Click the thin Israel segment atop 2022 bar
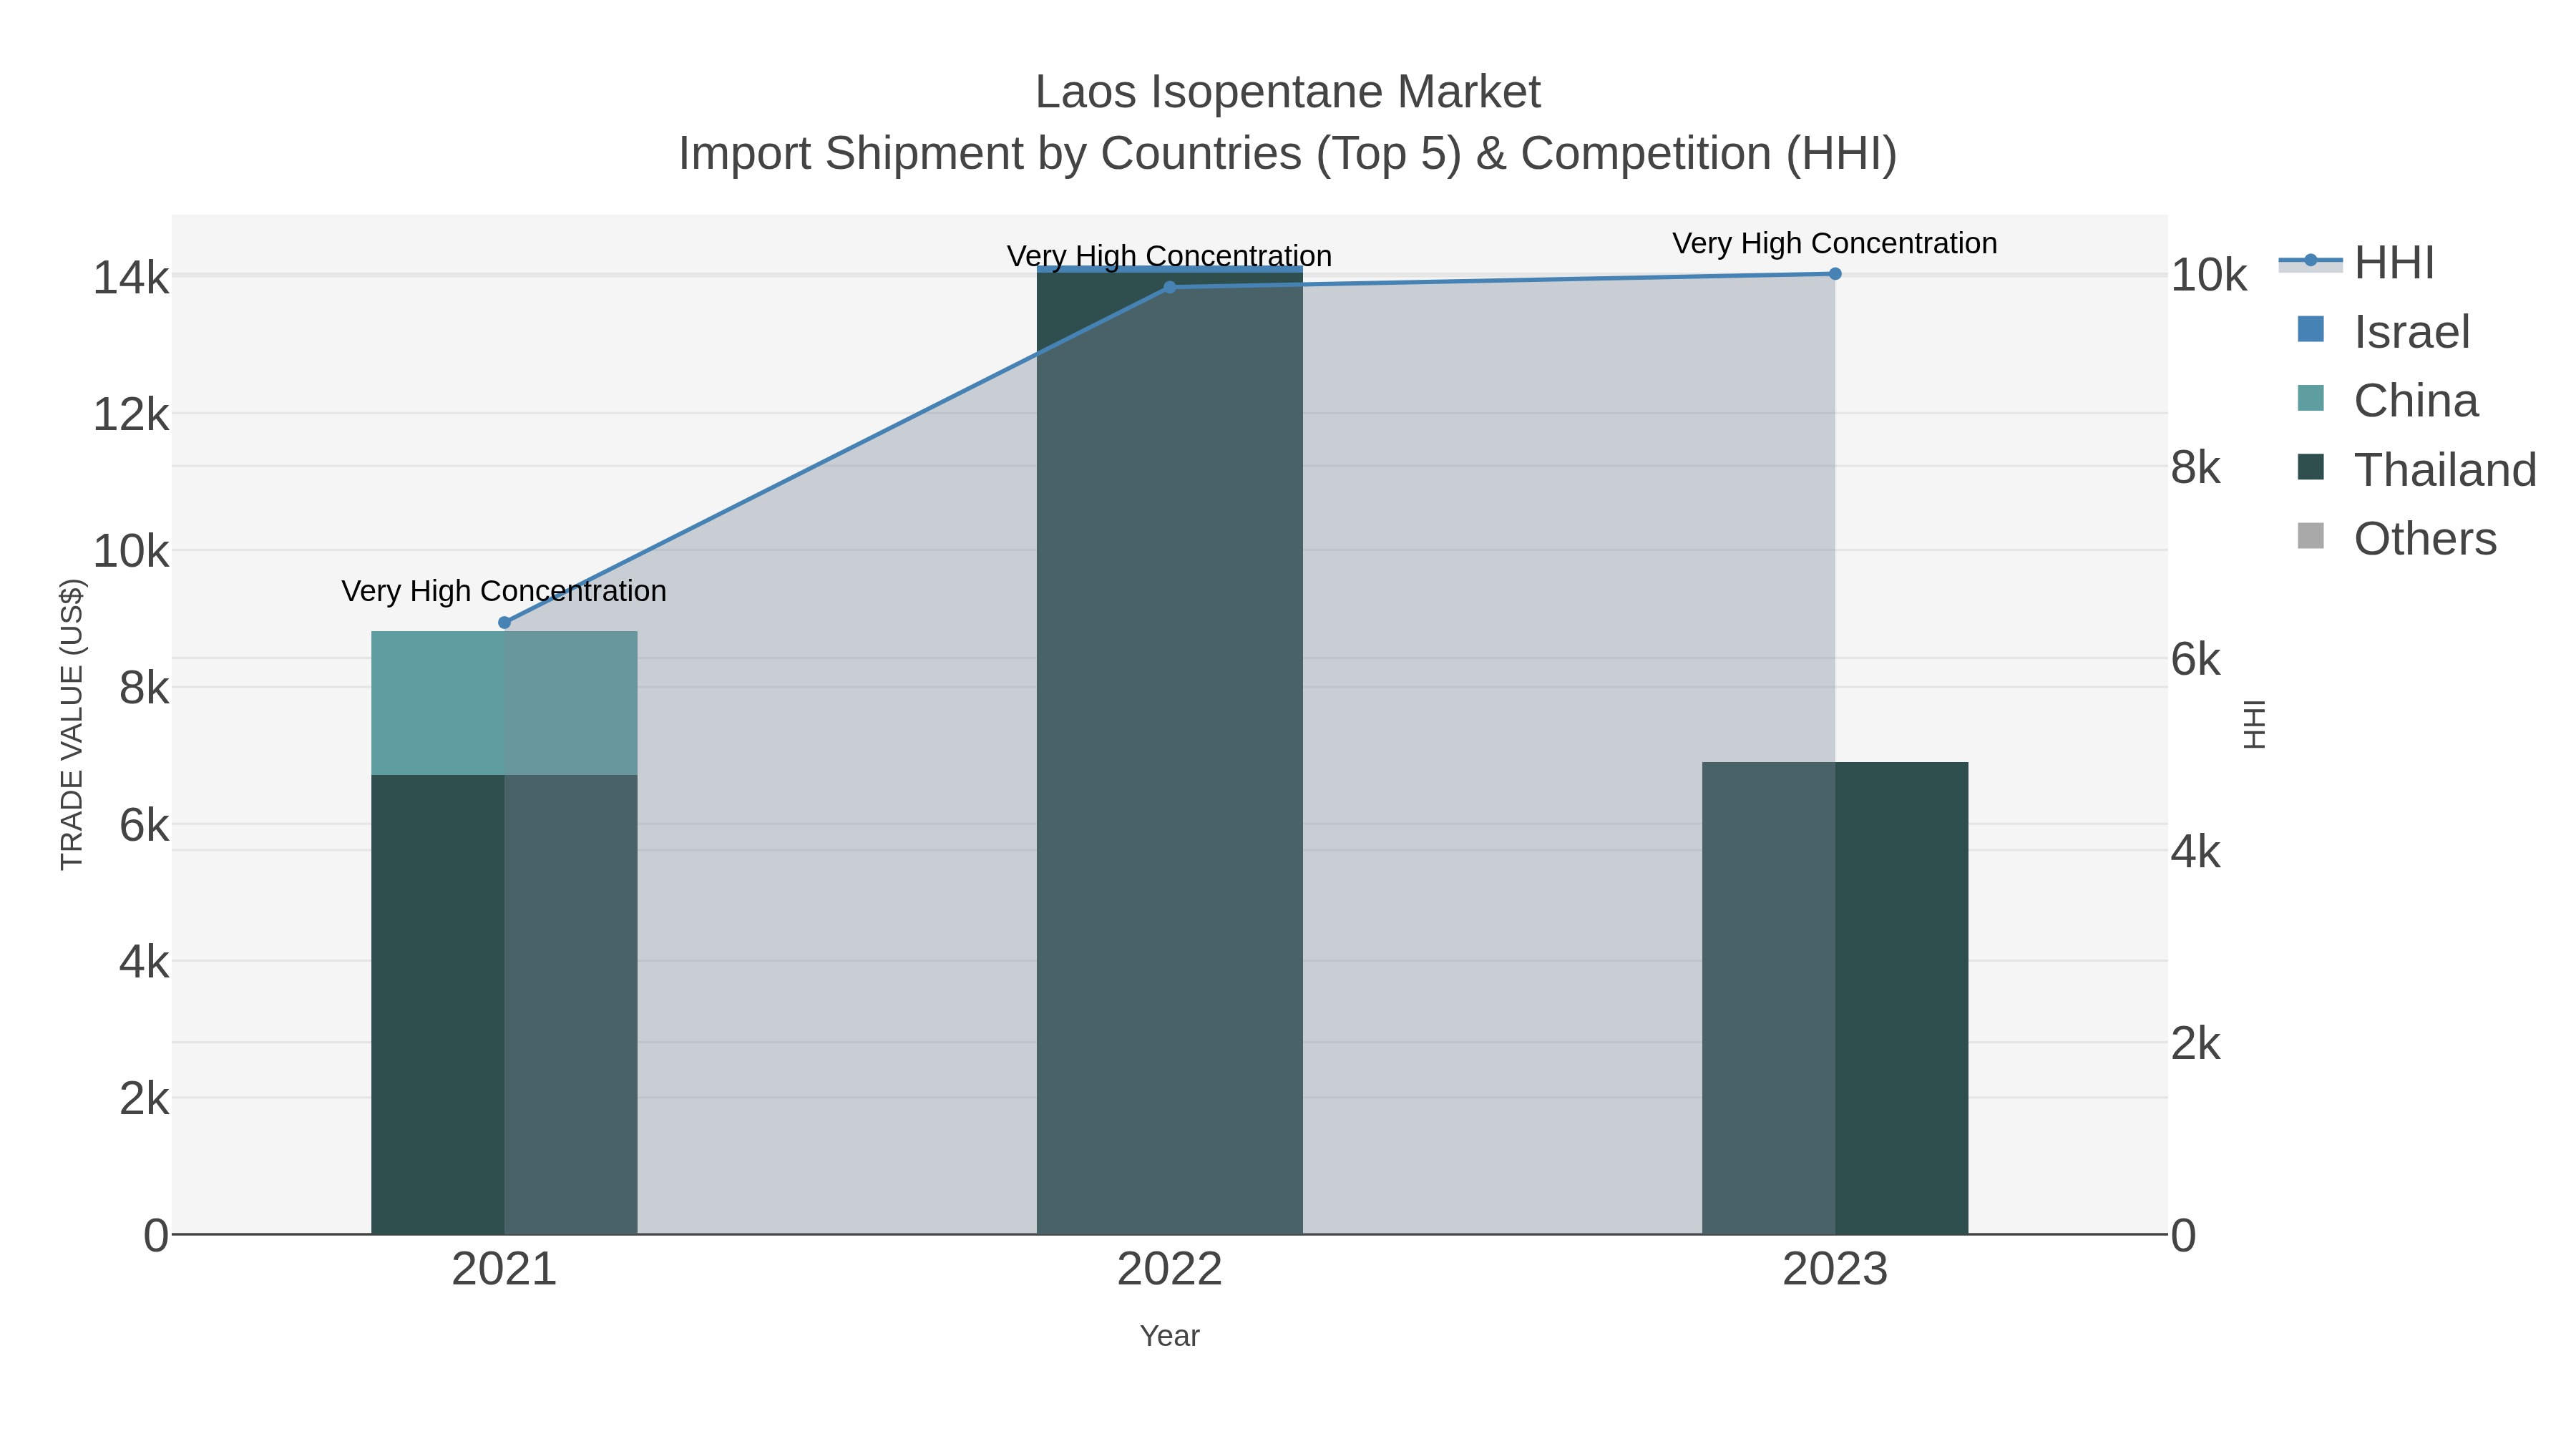 (1169, 269)
